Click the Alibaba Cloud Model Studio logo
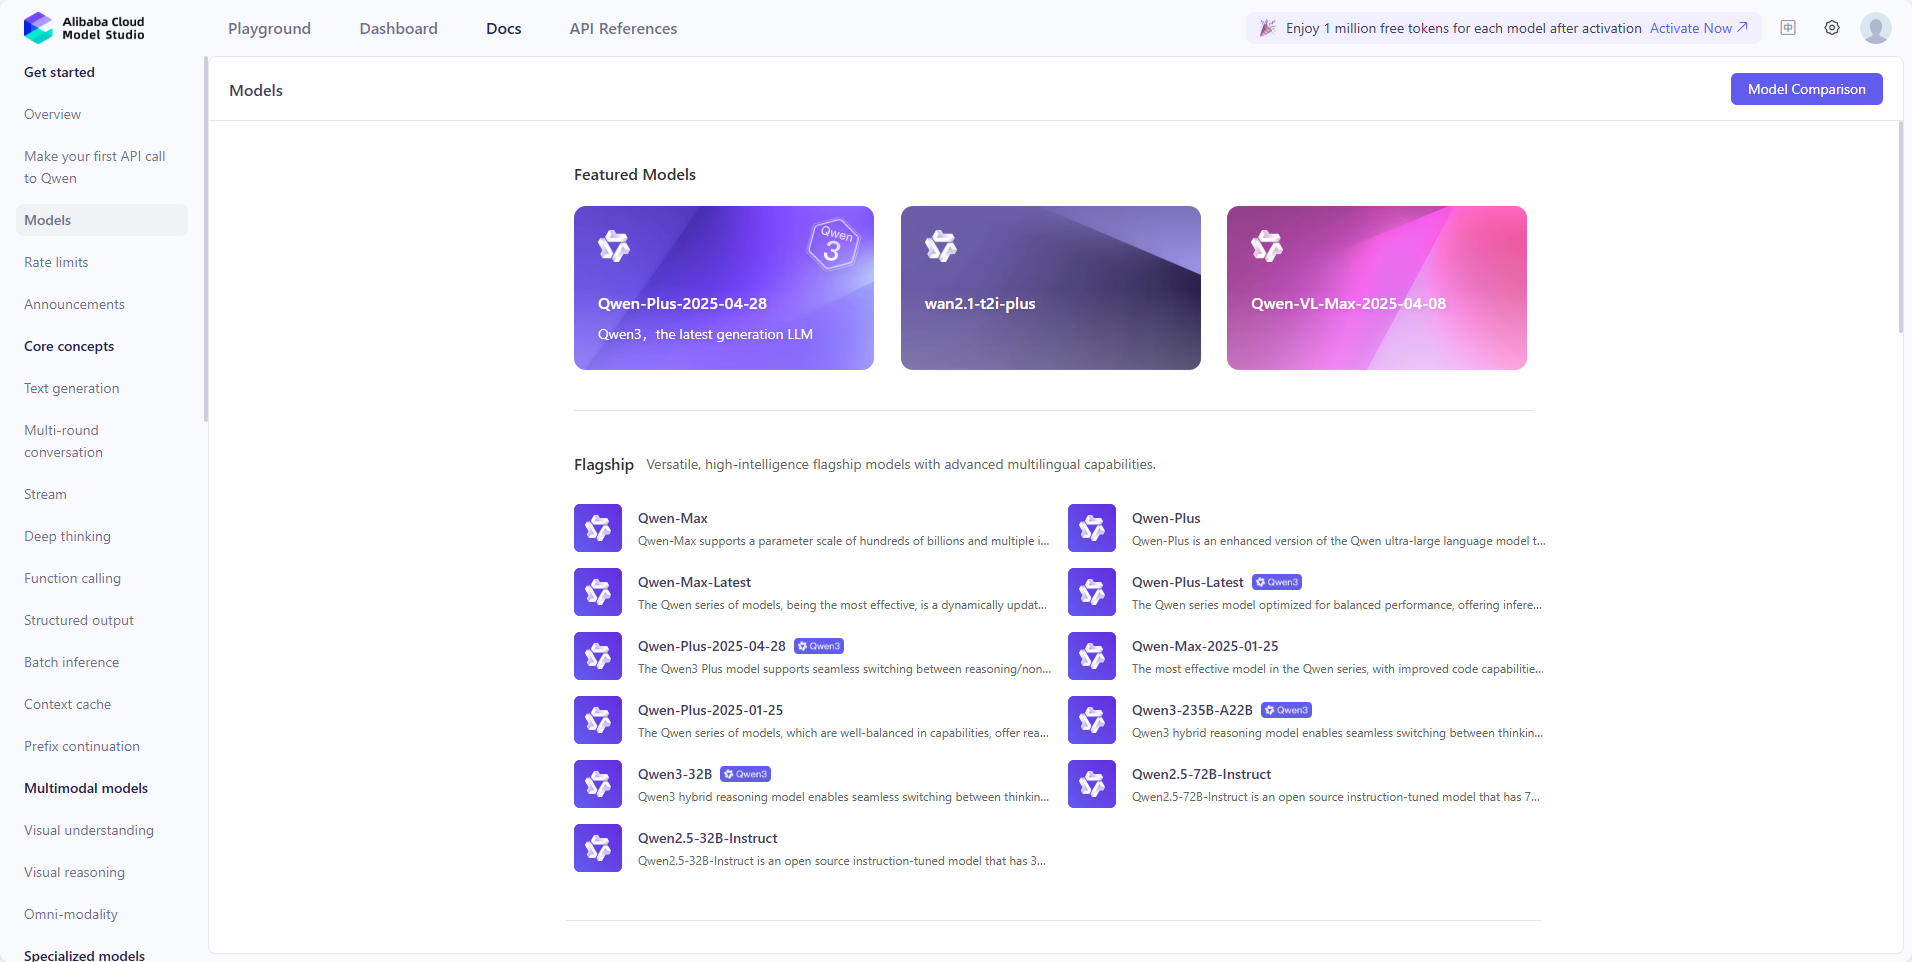This screenshot has height=962, width=1912. coord(84,28)
